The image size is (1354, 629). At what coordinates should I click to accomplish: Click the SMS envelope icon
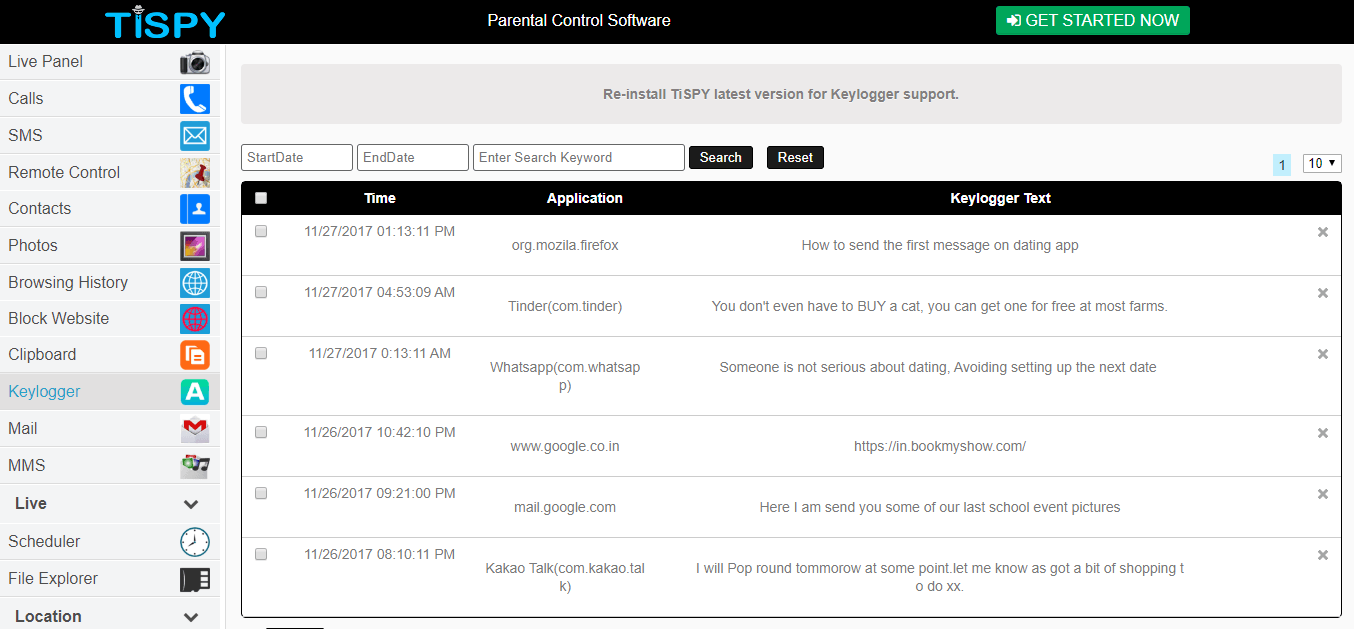coord(195,136)
